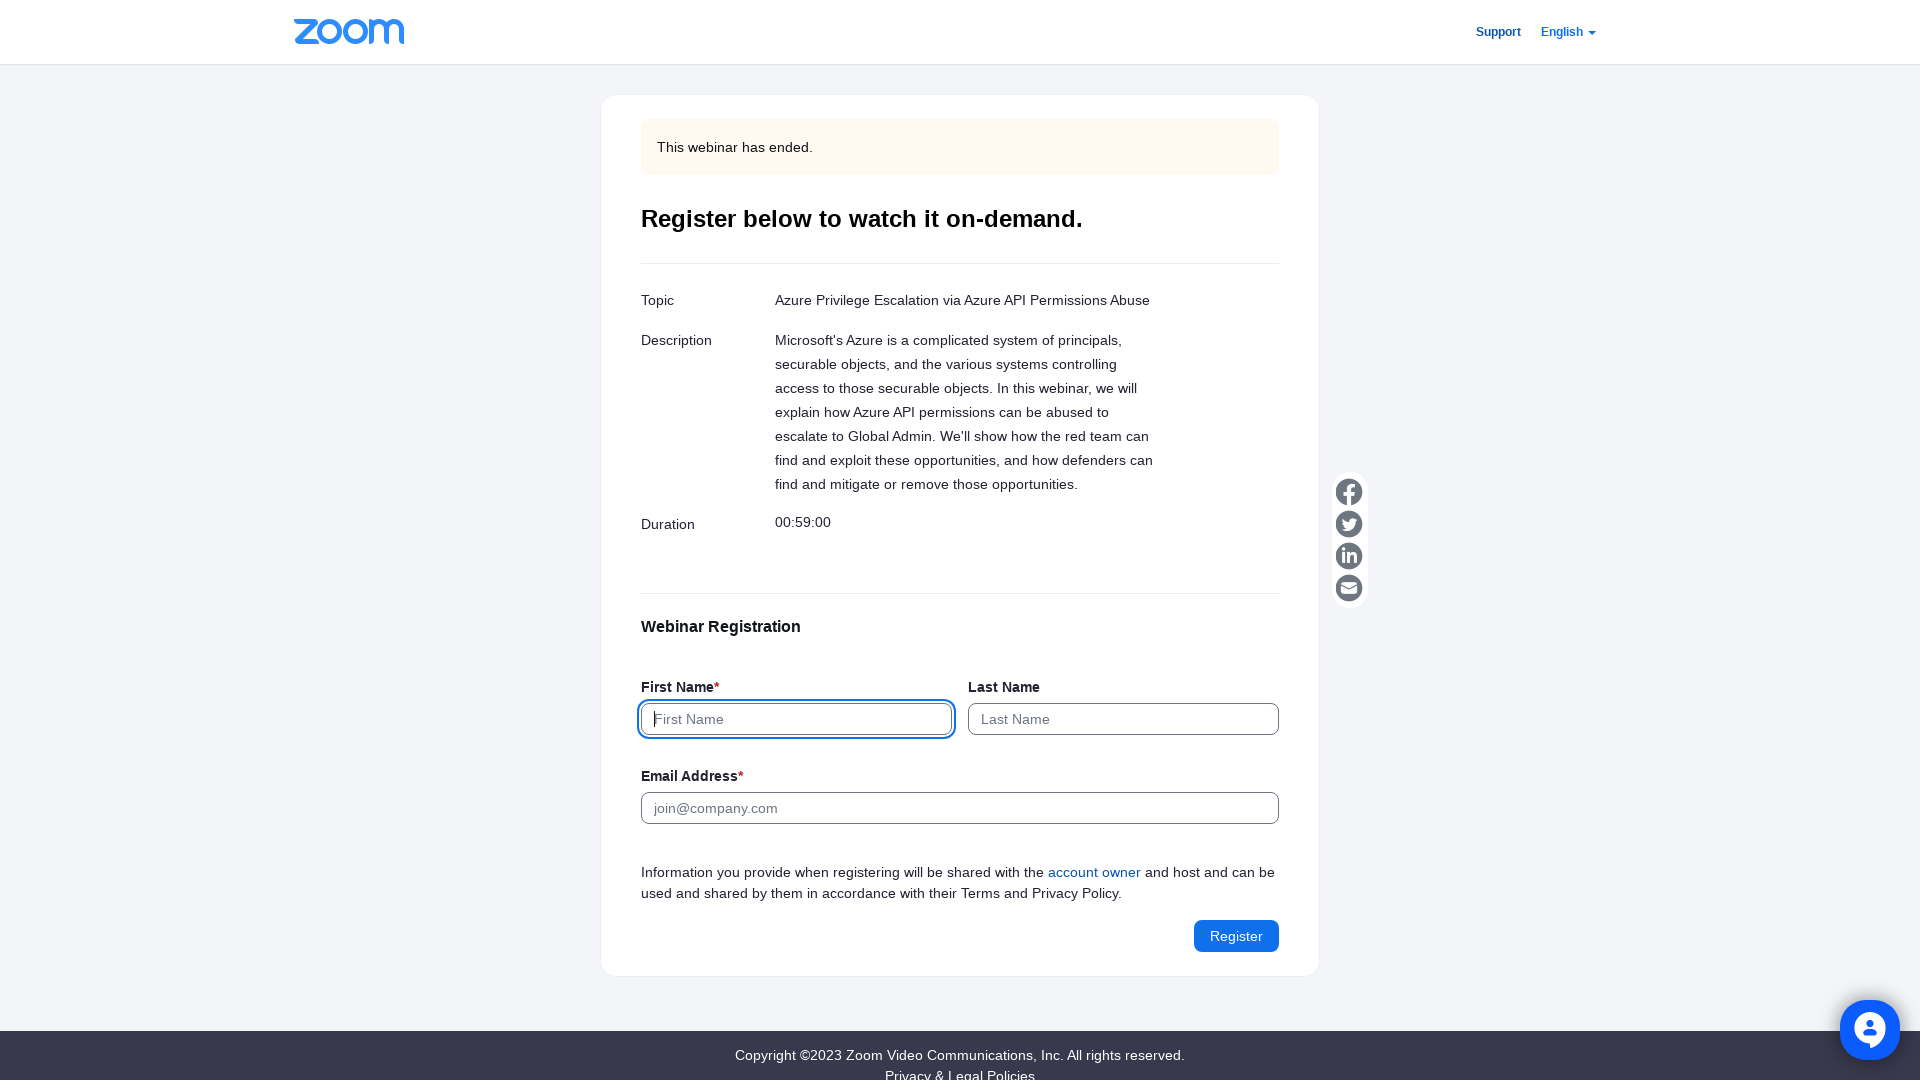Share webinar on LinkedIn
The width and height of the screenshot is (1920, 1080).
[1349, 556]
